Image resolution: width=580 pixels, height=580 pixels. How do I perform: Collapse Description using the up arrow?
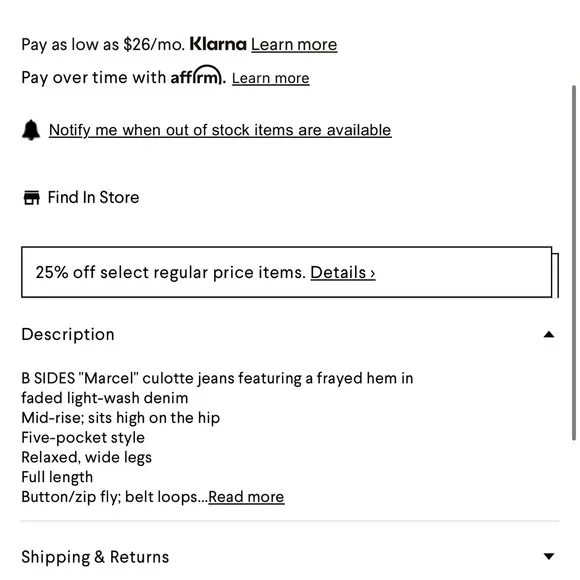(549, 335)
